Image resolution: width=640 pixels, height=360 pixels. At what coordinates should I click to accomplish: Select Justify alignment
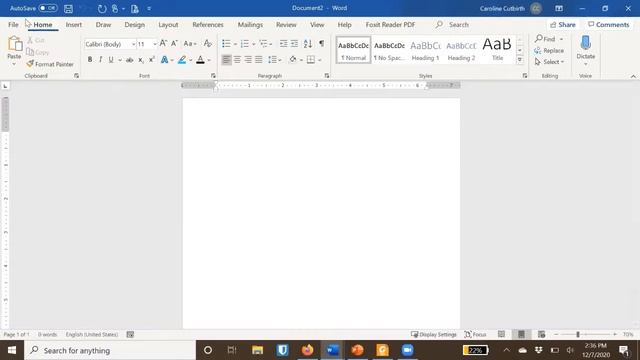pos(258,60)
